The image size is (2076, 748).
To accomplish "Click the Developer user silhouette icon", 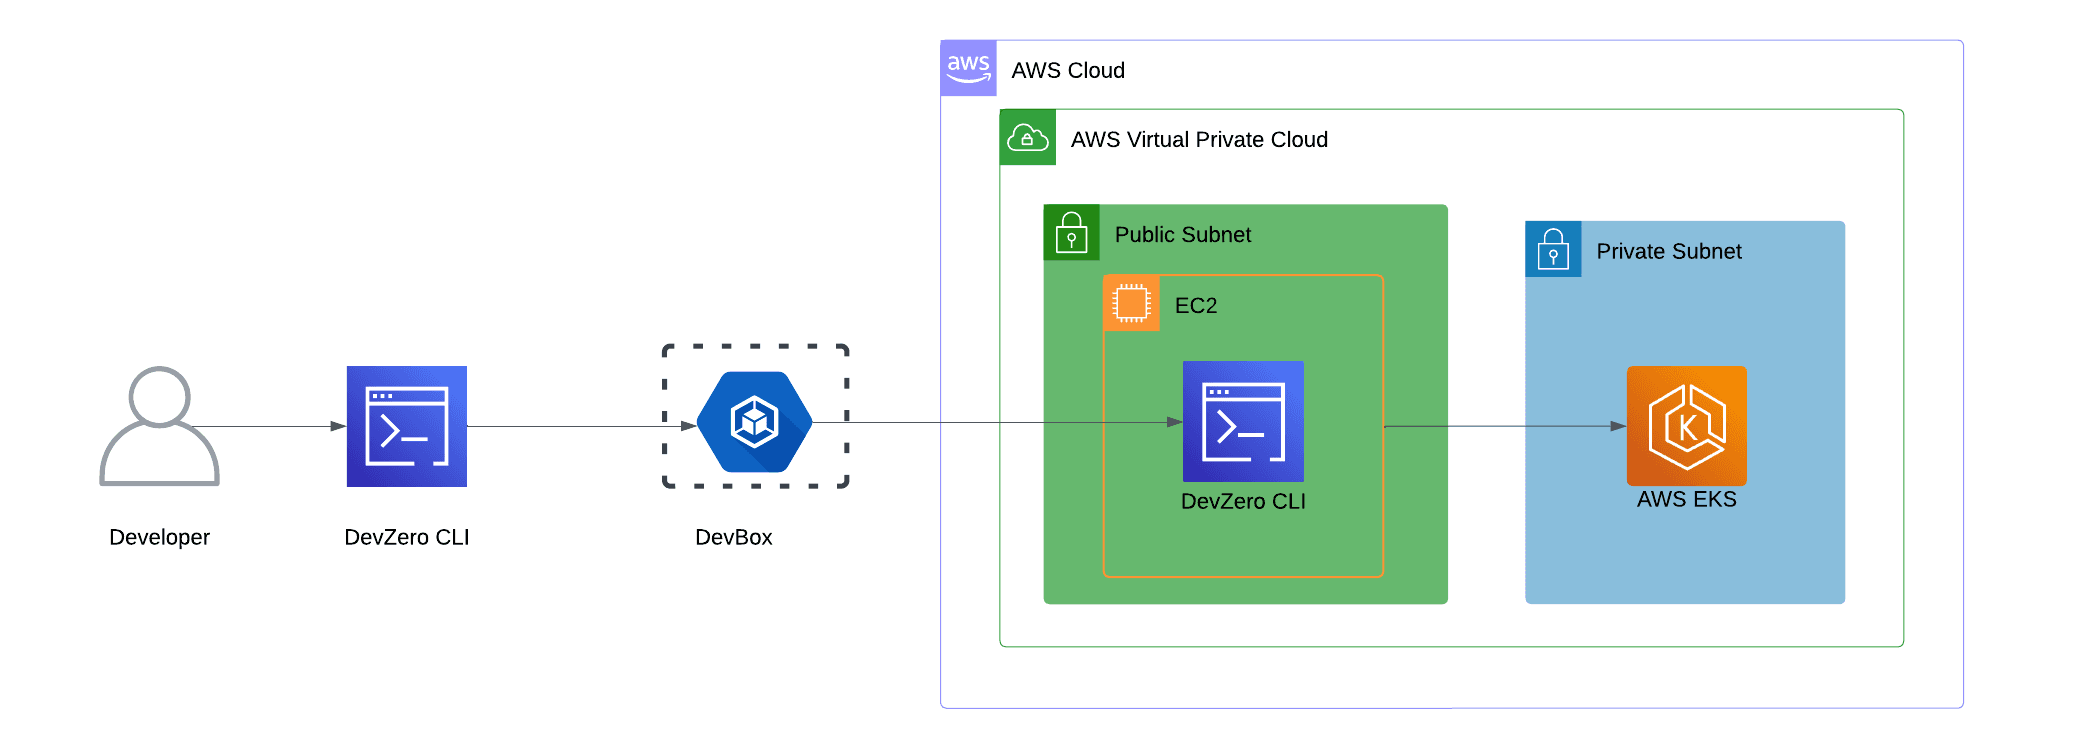I will click(x=159, y=426).
